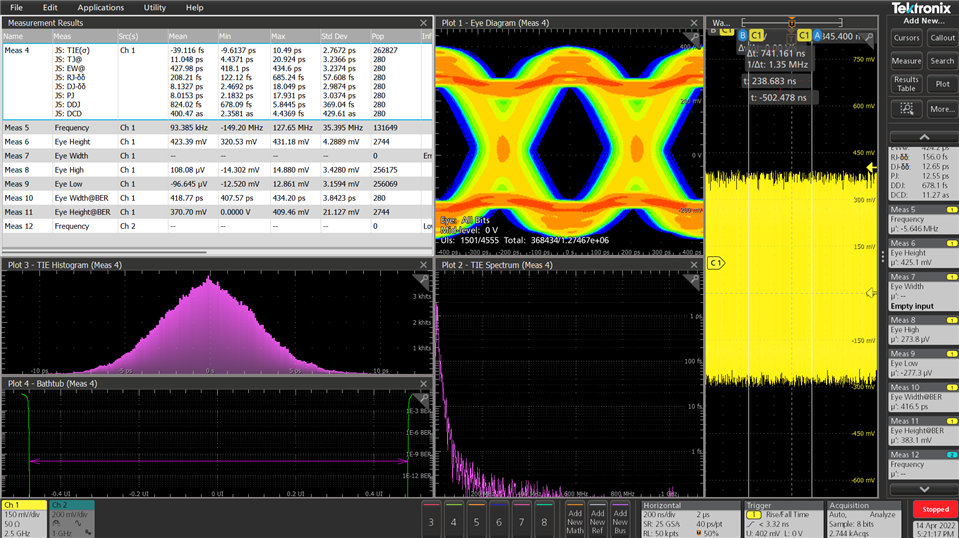Turn on channel 6
This screenshot has height=538, width=959.
click(x=499, y=518)
